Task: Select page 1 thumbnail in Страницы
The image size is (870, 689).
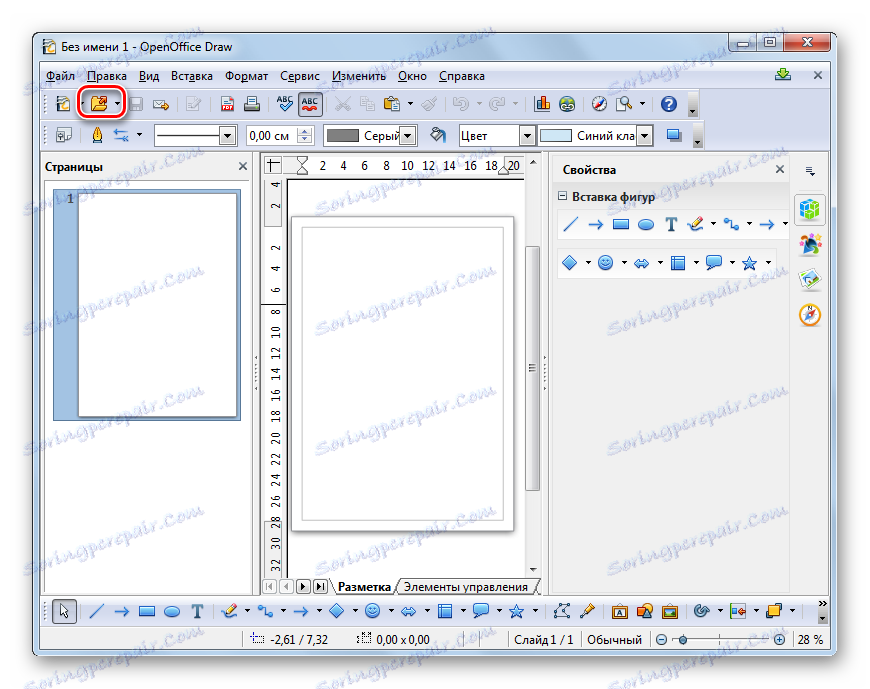Action: pyautogui.click(x=147, y=305)
